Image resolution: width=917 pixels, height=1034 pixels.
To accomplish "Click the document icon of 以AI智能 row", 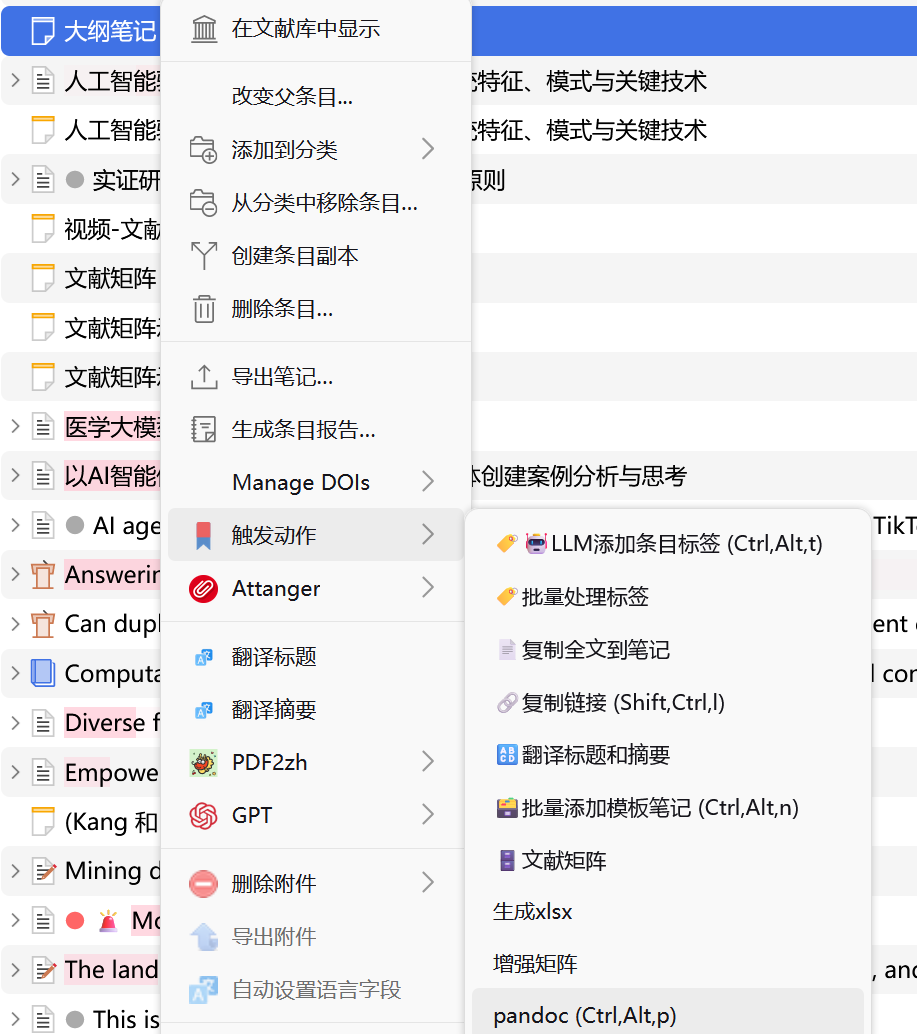I will (x=43, y=476).
